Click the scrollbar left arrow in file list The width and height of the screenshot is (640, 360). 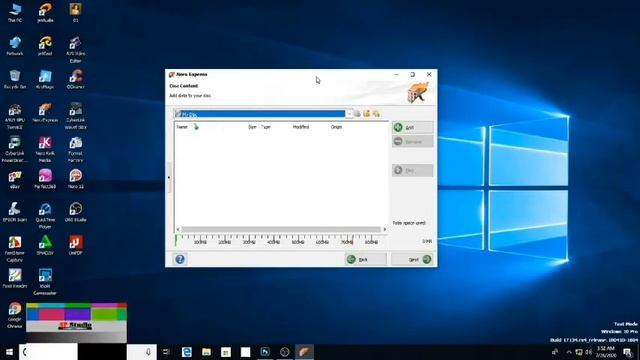pyautogui.click(x=178, y=229)
